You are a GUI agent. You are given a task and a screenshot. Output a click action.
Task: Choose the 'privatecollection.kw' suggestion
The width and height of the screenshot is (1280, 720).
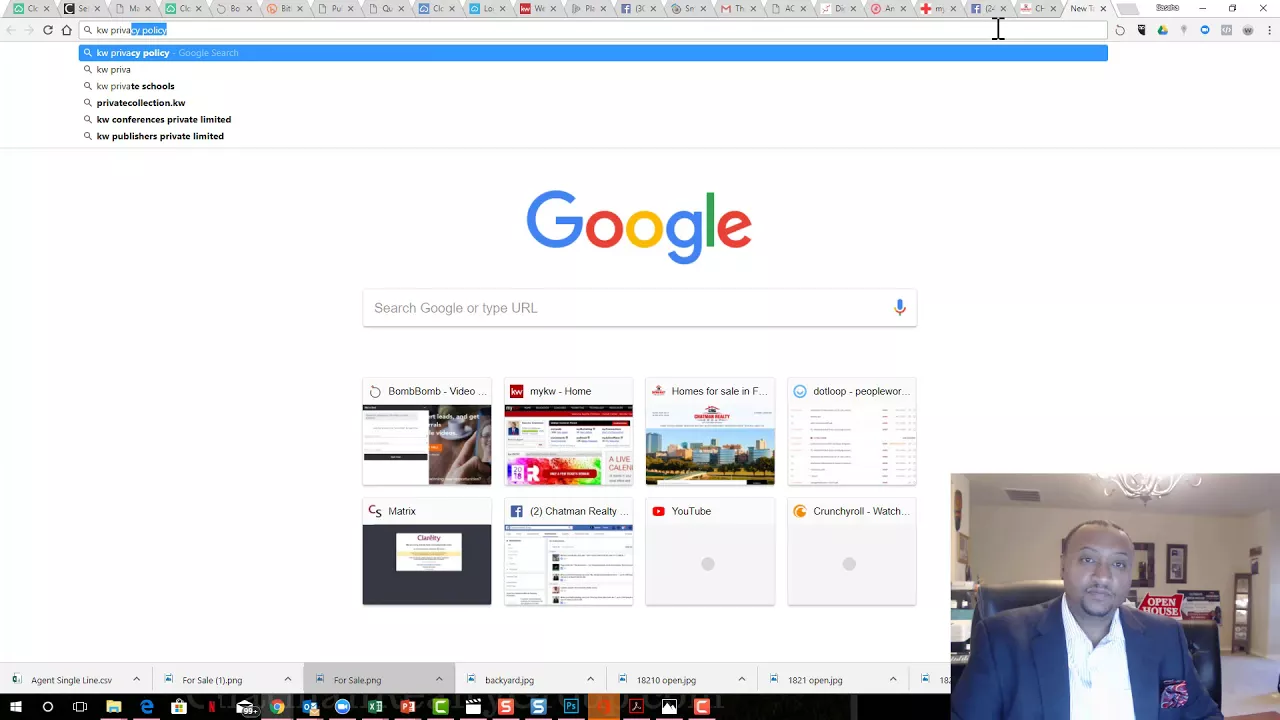coord(593,102)
